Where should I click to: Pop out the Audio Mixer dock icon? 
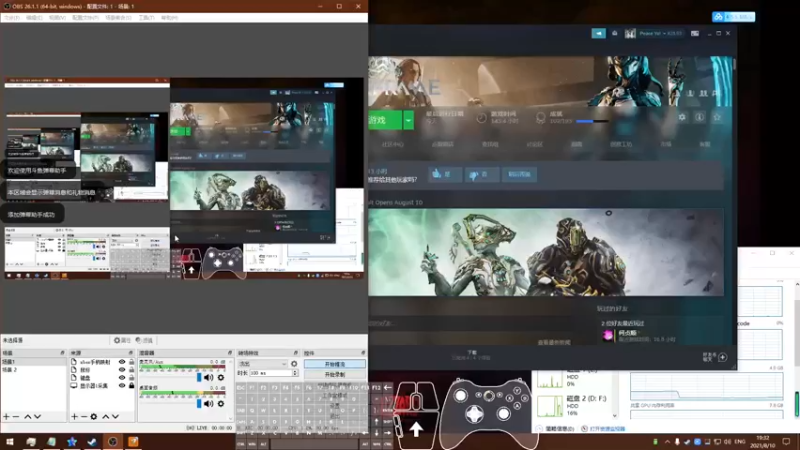tap(230, 353)
